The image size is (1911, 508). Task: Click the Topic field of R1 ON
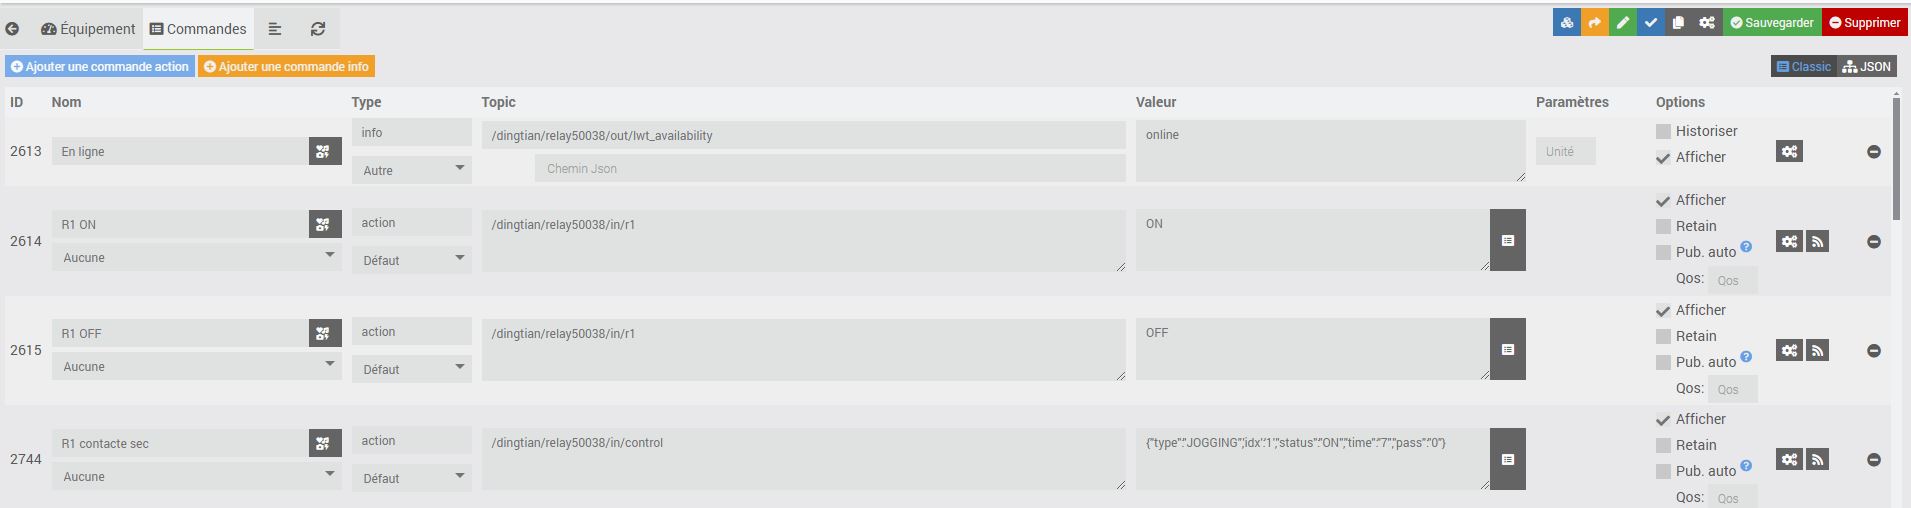803,240
